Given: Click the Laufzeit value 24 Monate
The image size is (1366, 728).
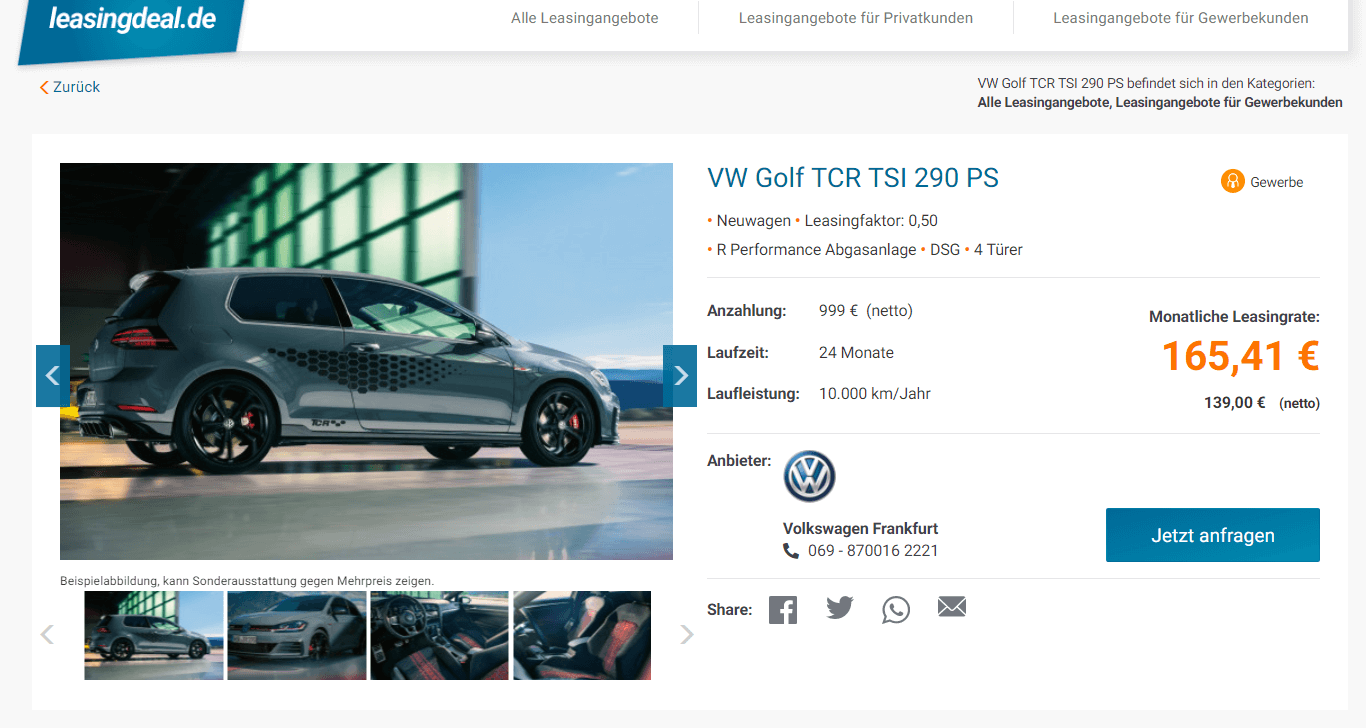Looking at the screenshot, I should [x=856, y=353].
